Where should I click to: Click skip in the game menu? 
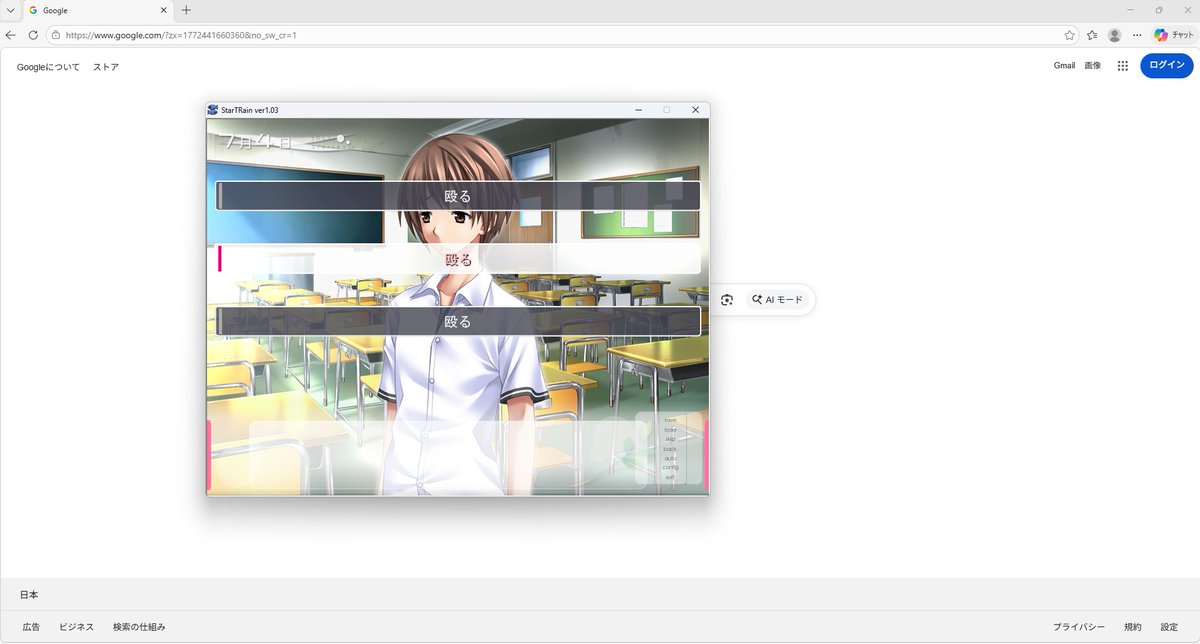[x=670, y=439]
